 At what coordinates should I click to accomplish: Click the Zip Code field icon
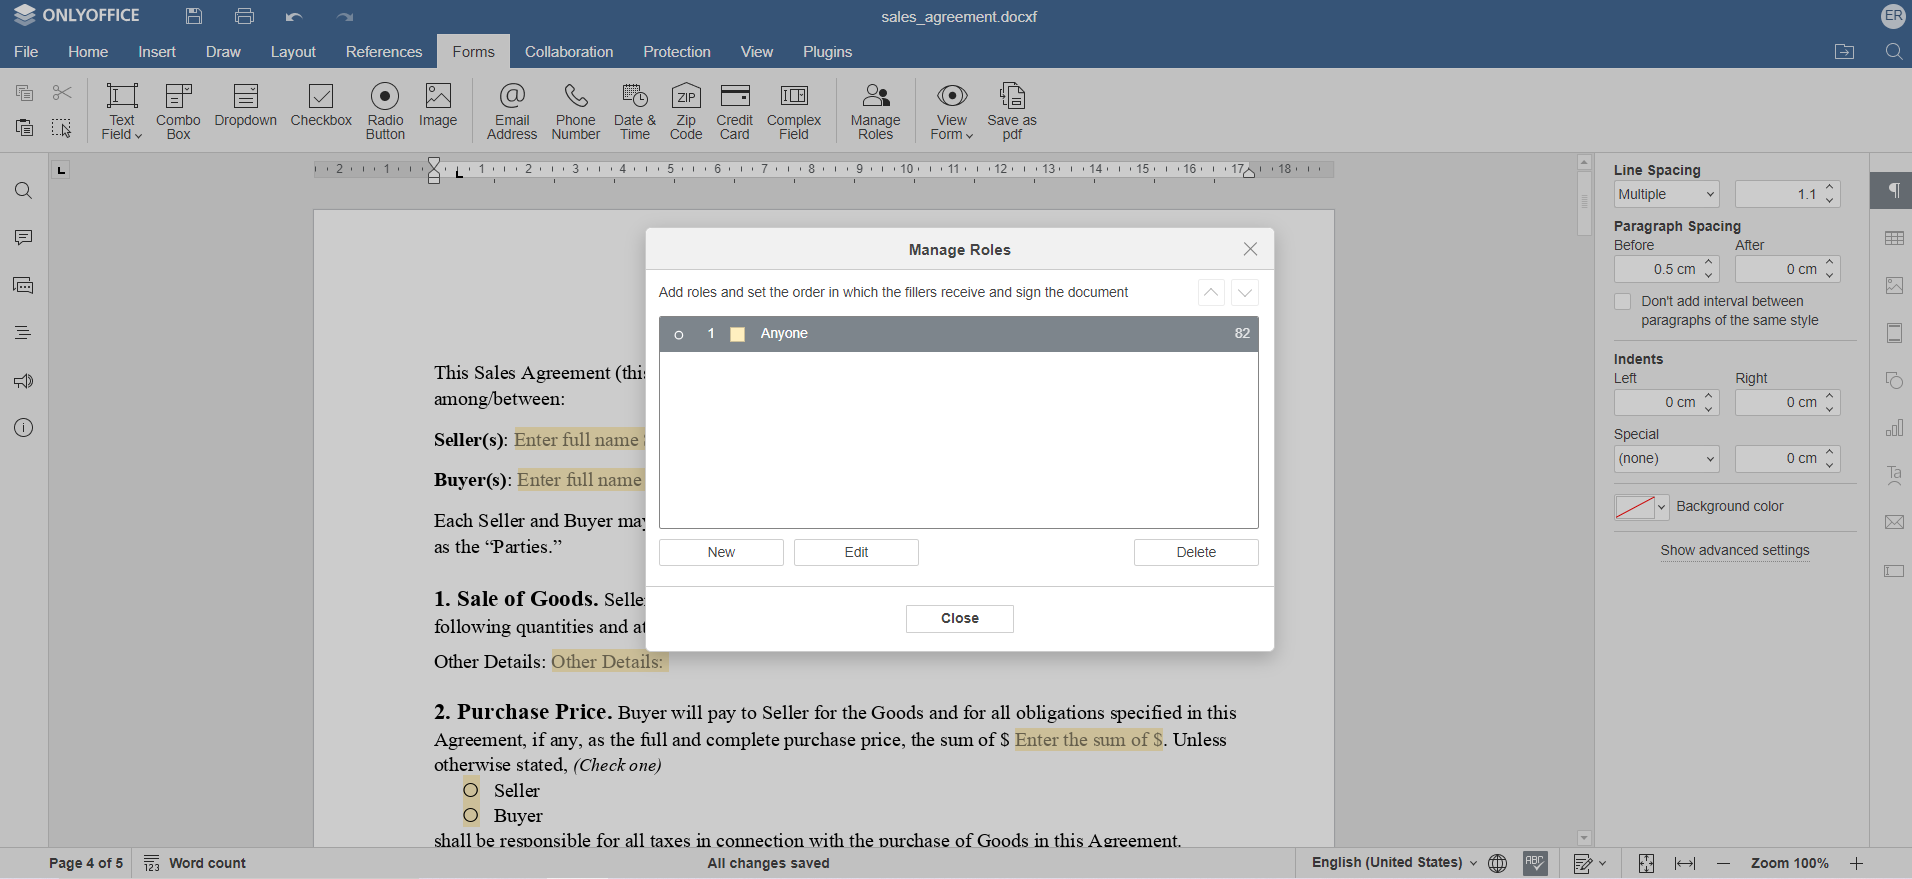[x=685, y=111]
